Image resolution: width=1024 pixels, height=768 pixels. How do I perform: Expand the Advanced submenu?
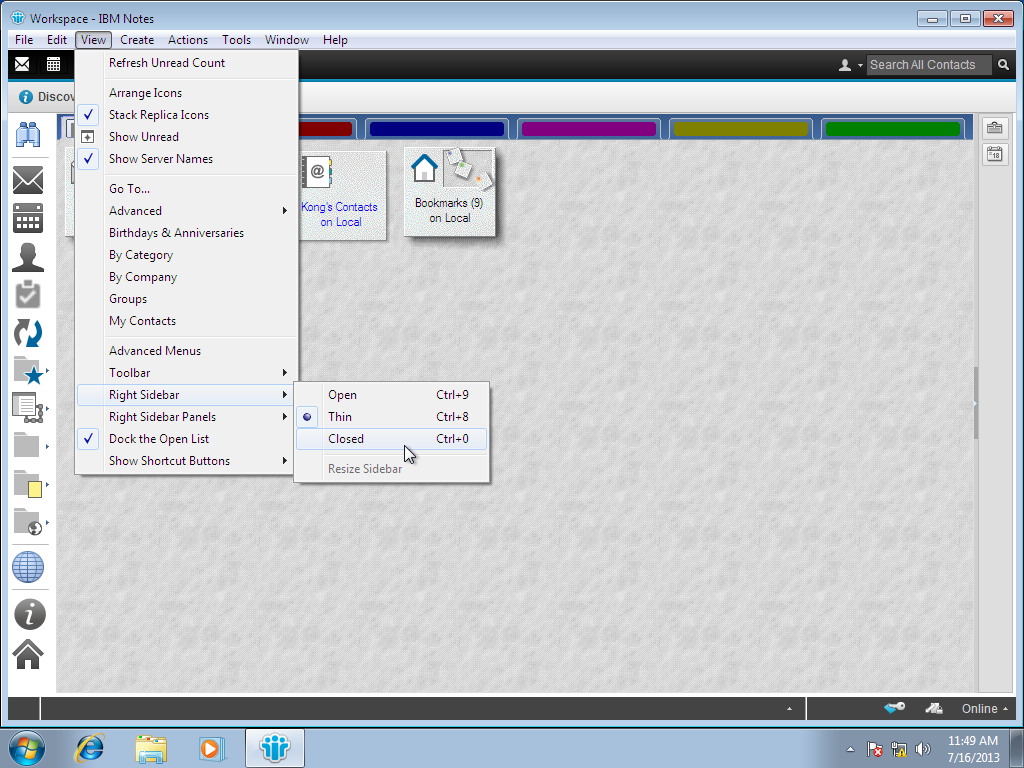tap(186, 211)
